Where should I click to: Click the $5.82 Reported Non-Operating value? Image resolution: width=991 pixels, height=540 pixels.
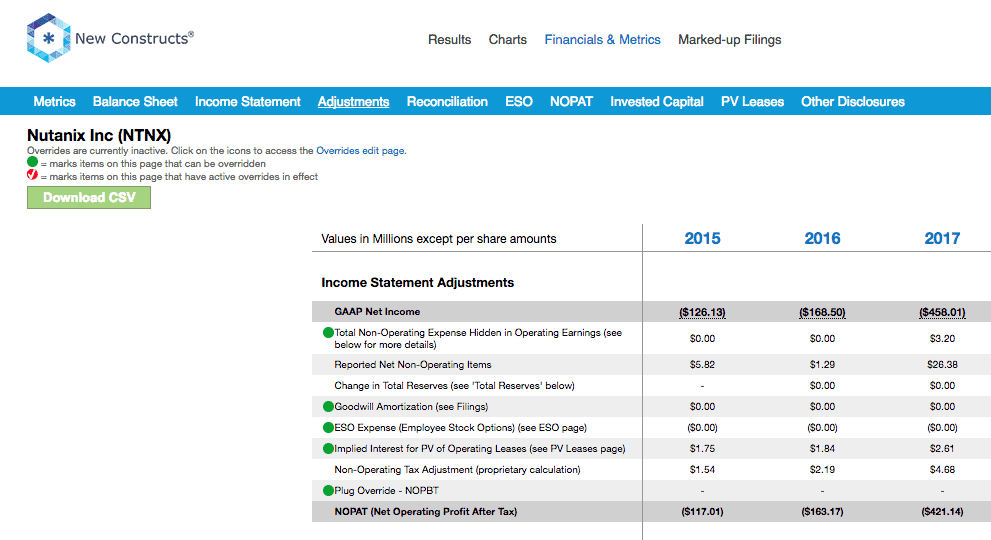click(x=702, y=365)
